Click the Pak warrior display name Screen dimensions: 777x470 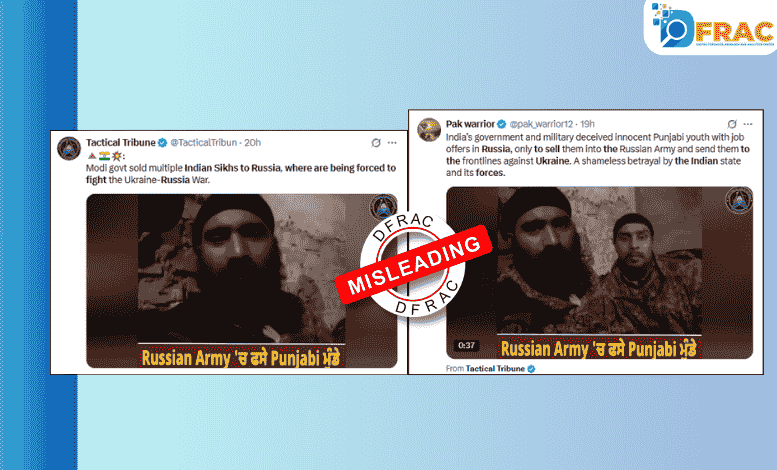point(470,124)
